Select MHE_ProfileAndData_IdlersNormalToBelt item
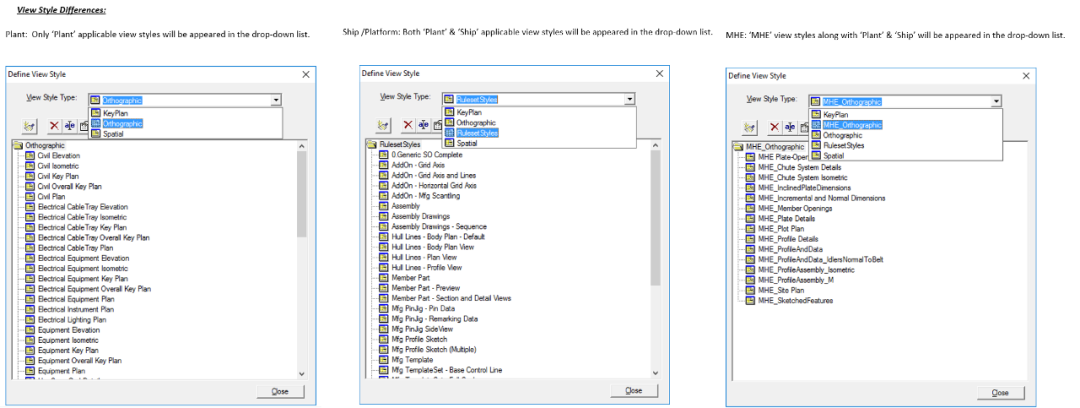1080x408 pixels. (x=820, y=259)
